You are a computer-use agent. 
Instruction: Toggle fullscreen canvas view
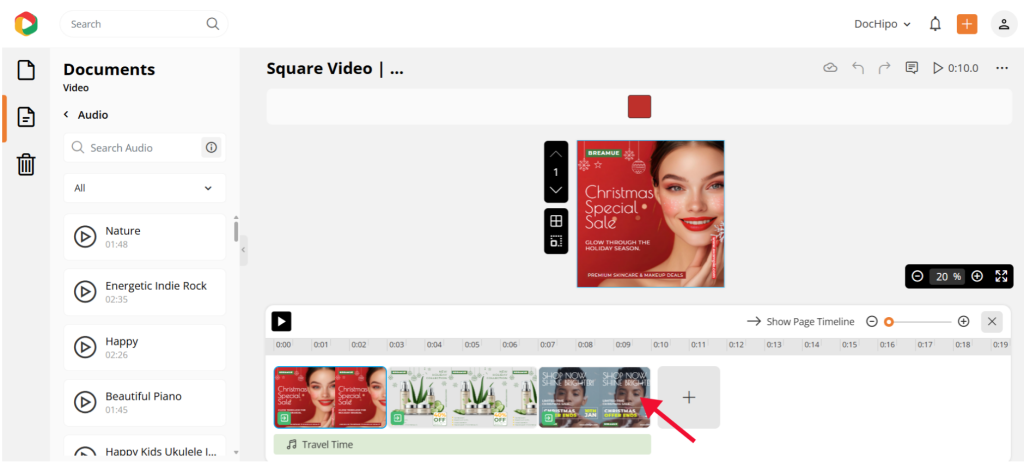1001,276
